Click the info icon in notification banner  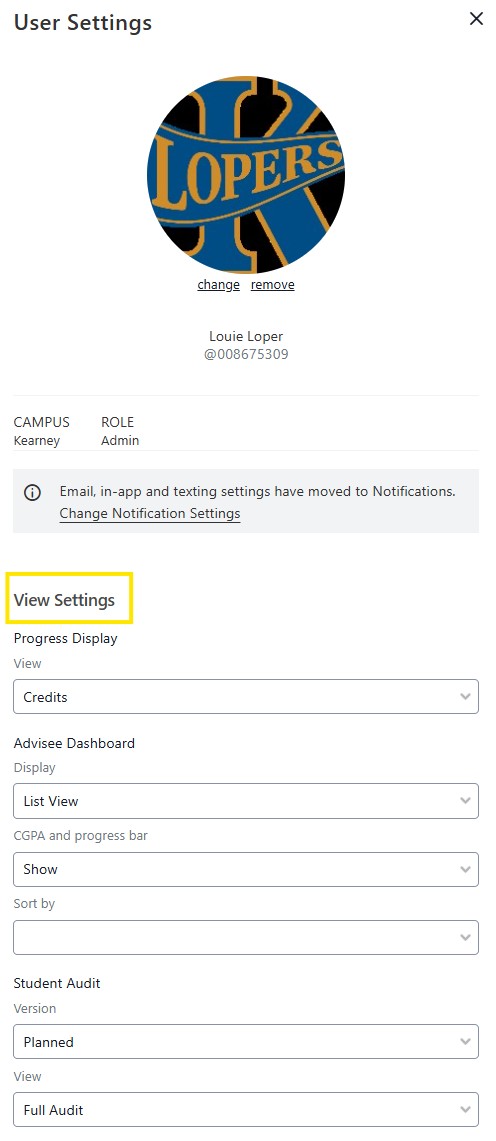point(33,493)
